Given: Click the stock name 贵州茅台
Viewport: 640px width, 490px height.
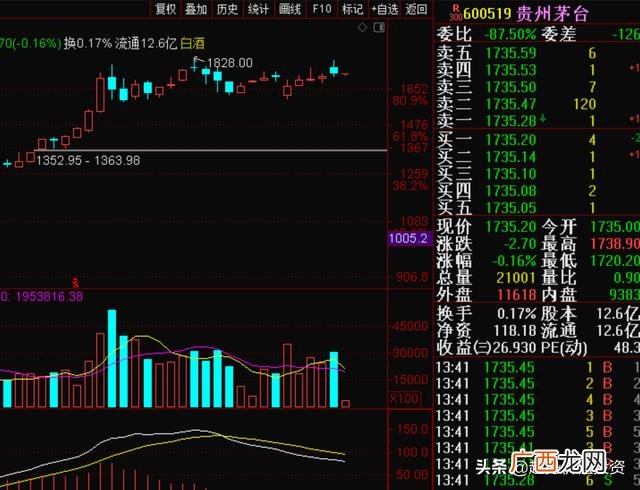Looking at the screenshot, I should tap(552, 14).
